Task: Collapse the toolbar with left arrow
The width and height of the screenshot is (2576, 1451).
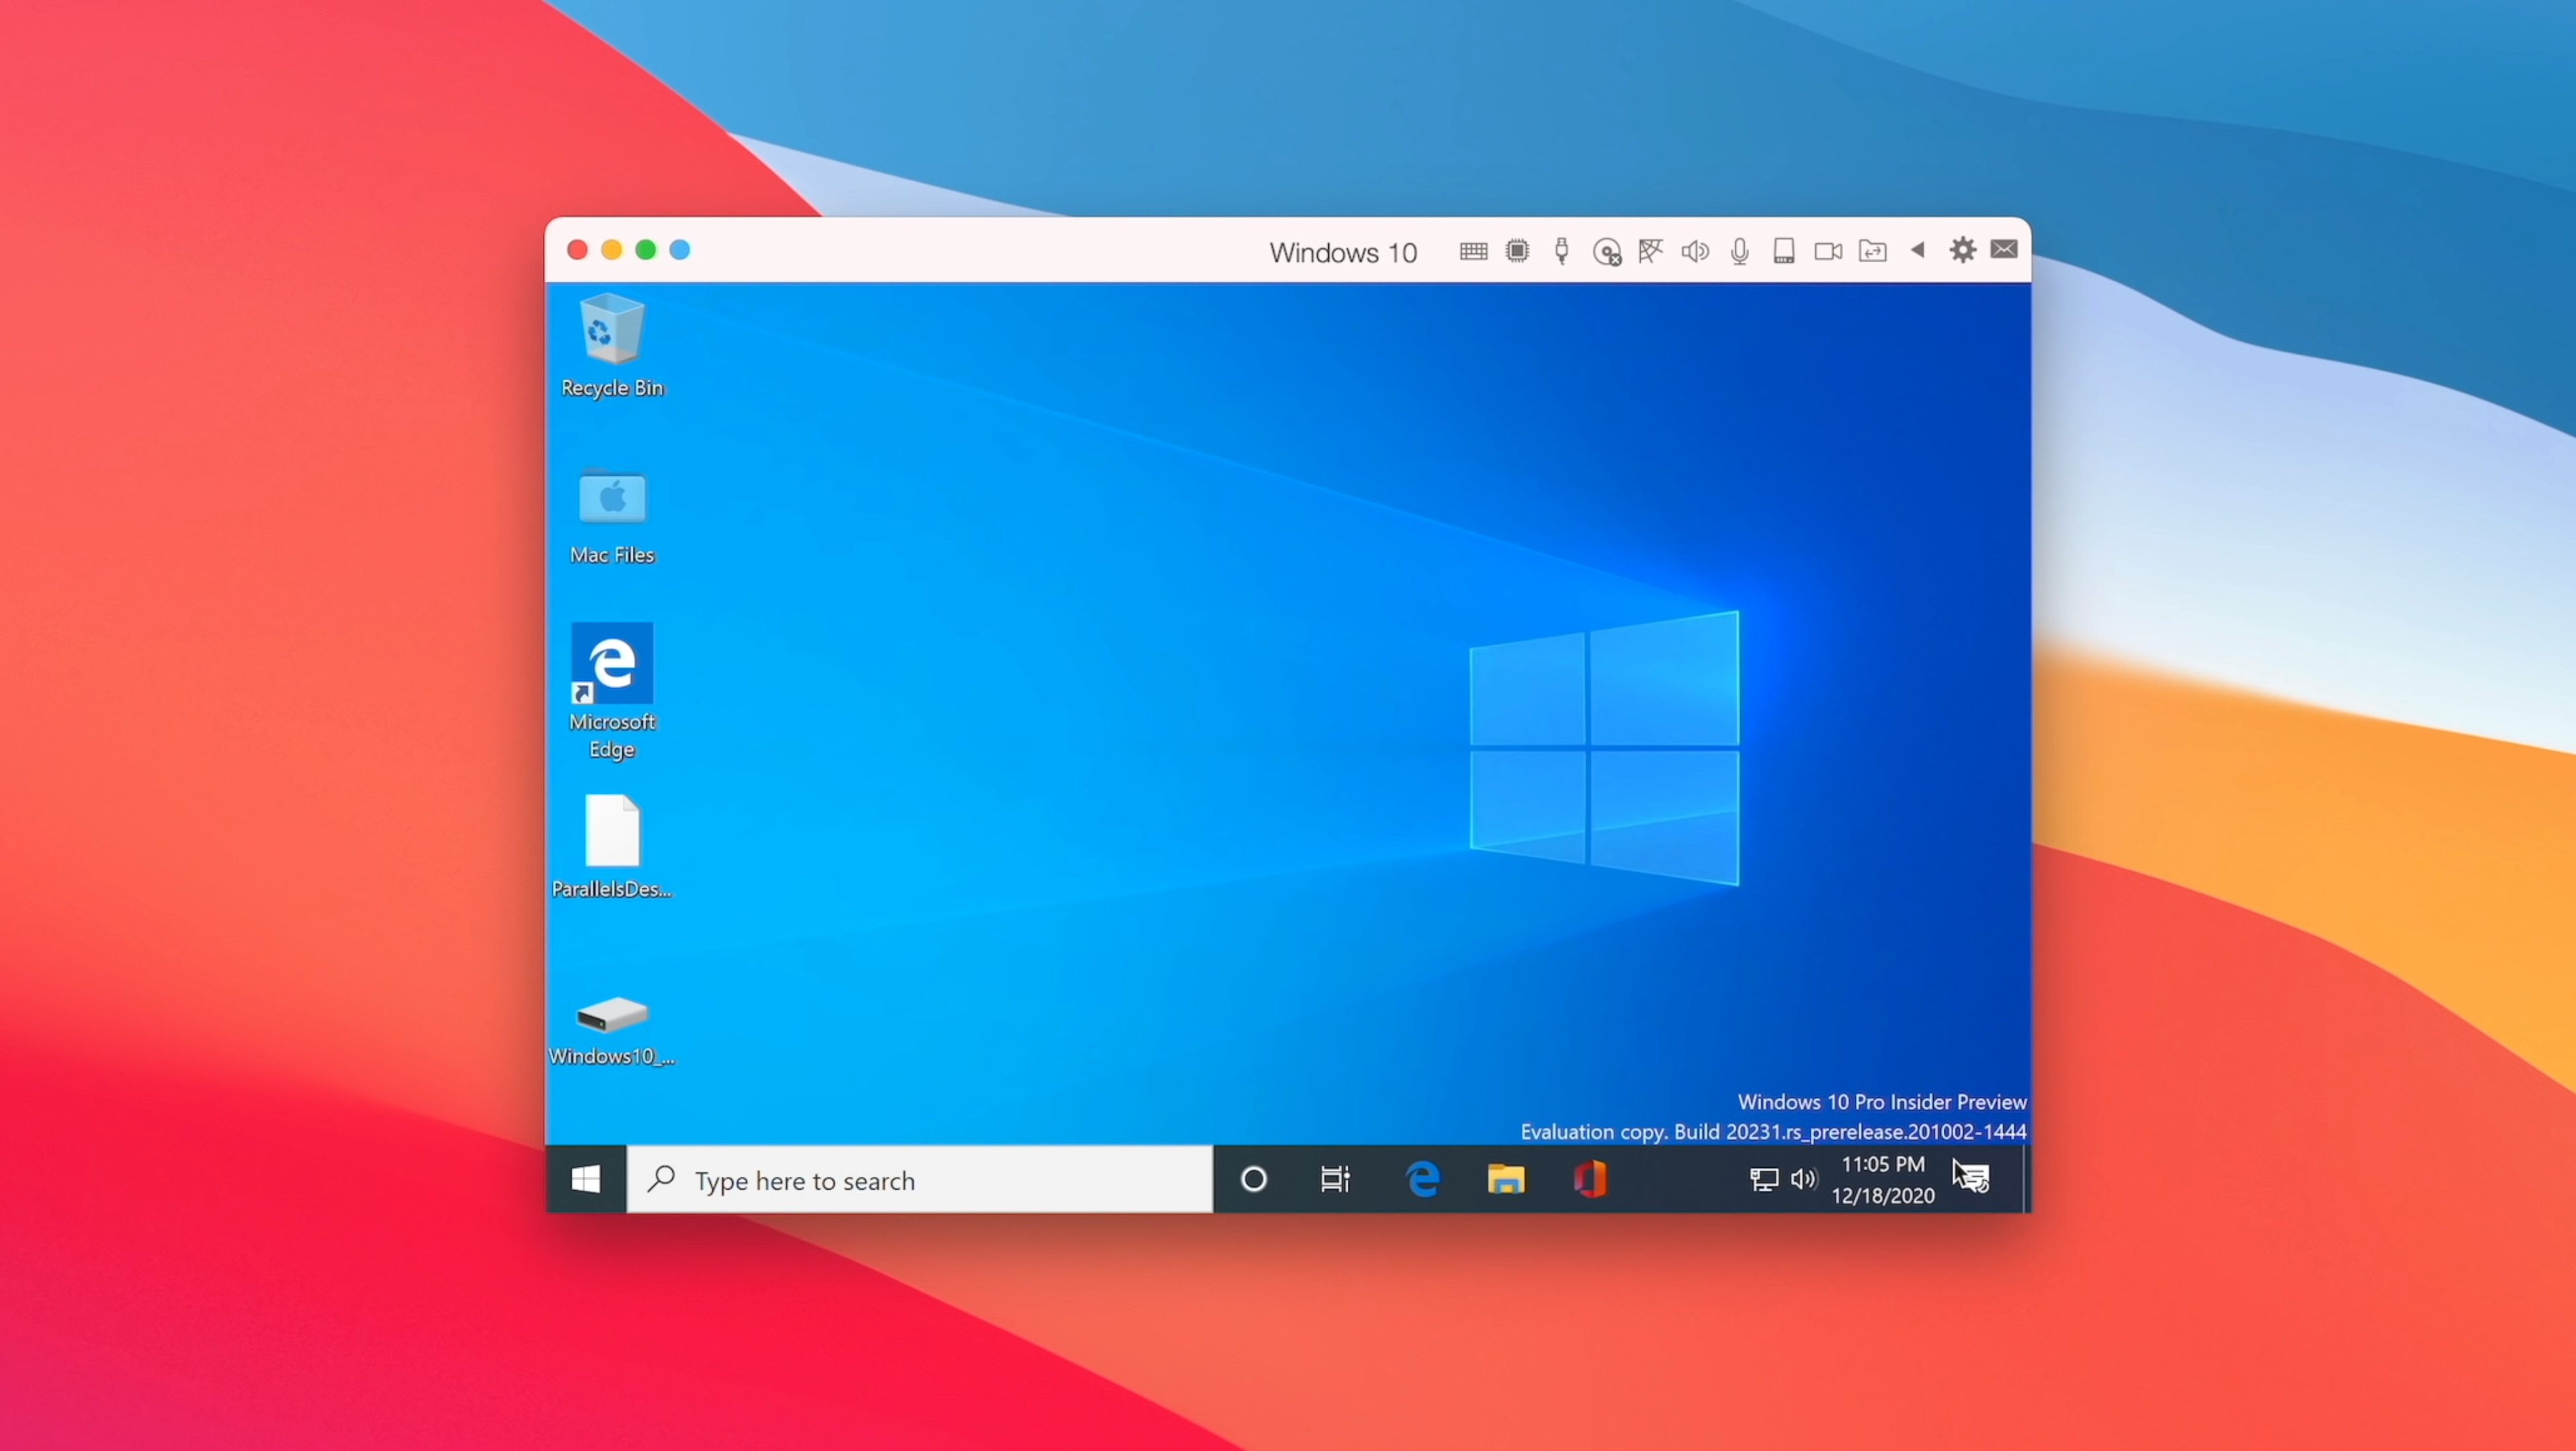Action: (1917, 250)
